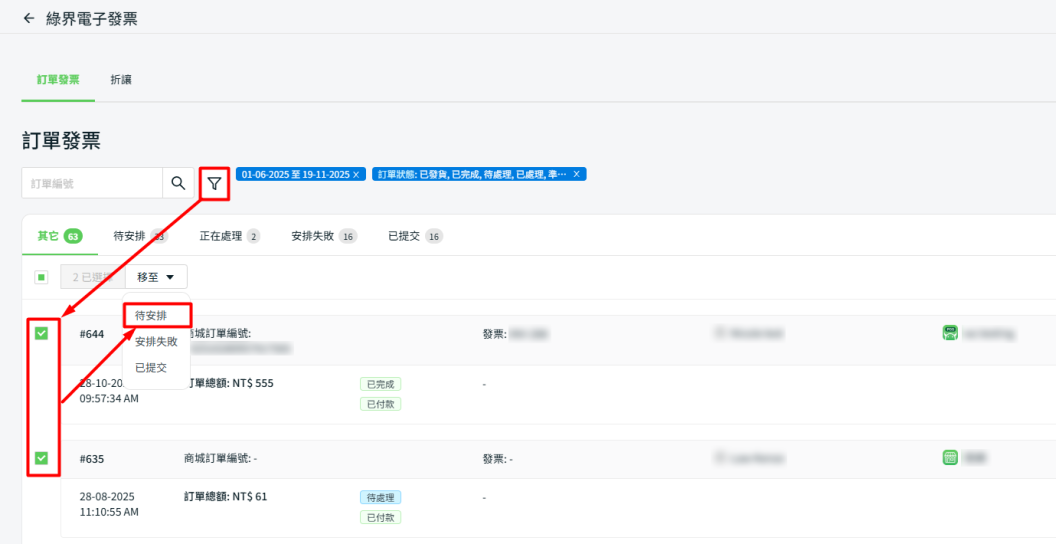Open the 安排失敗 status tab
The width and height of the screenshot is (1056, 544).
(323, 236)
